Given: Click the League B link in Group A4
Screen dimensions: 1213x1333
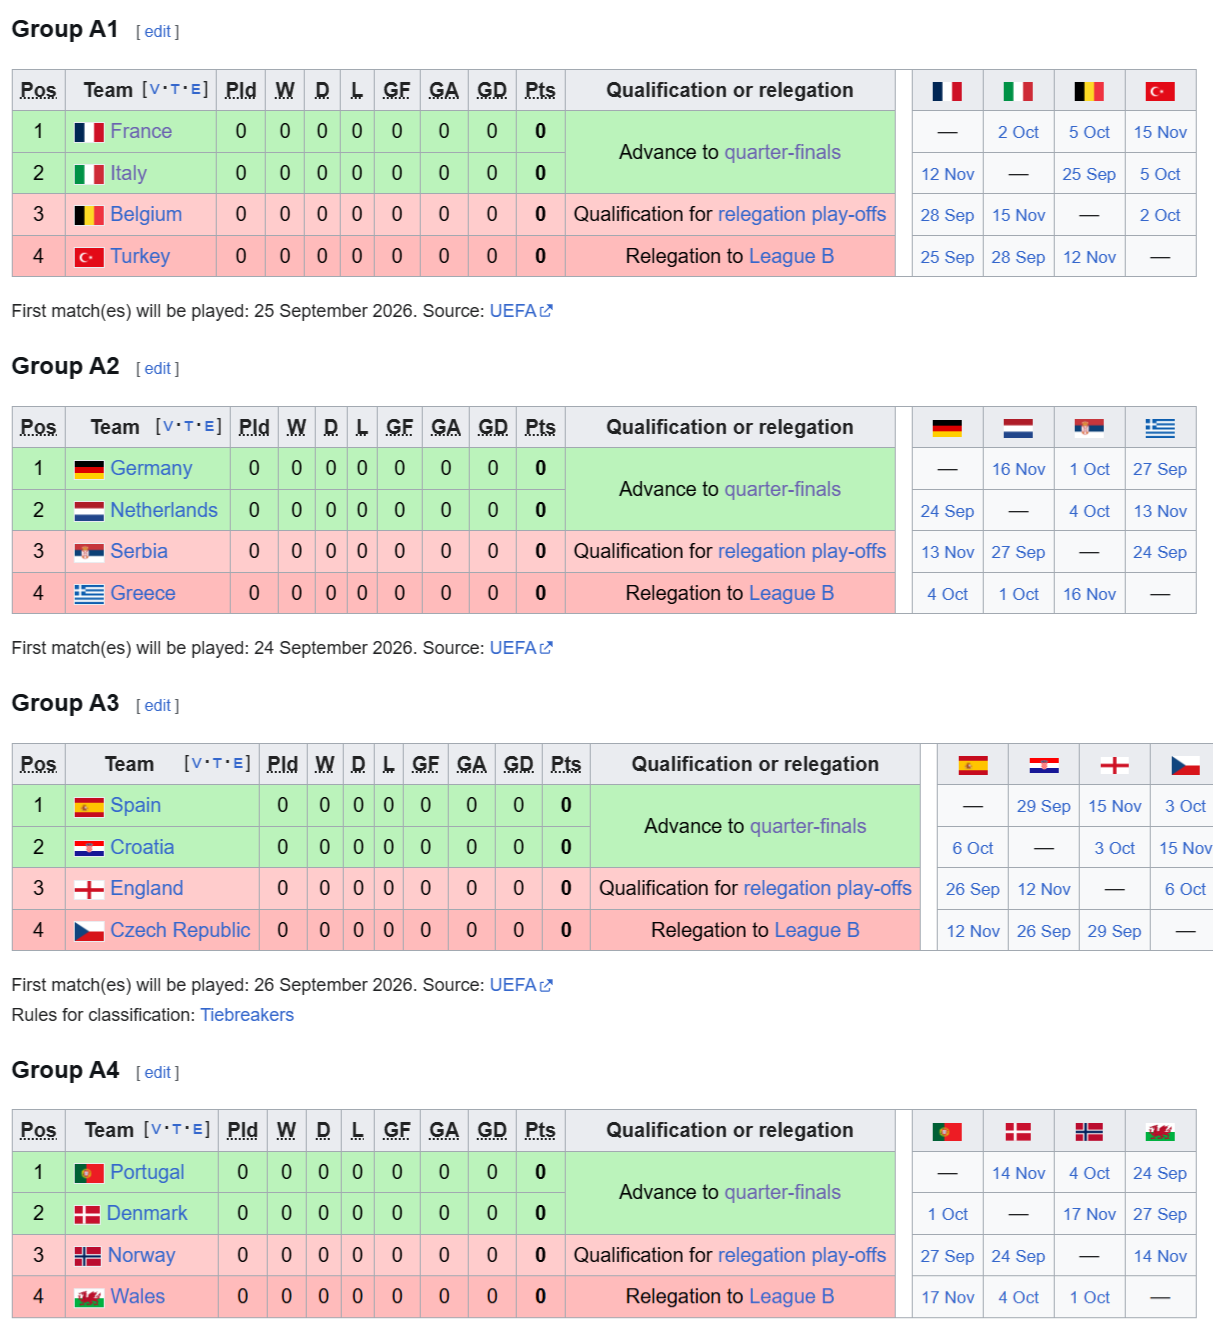Looking at the screenshot, I should 791,1296.
